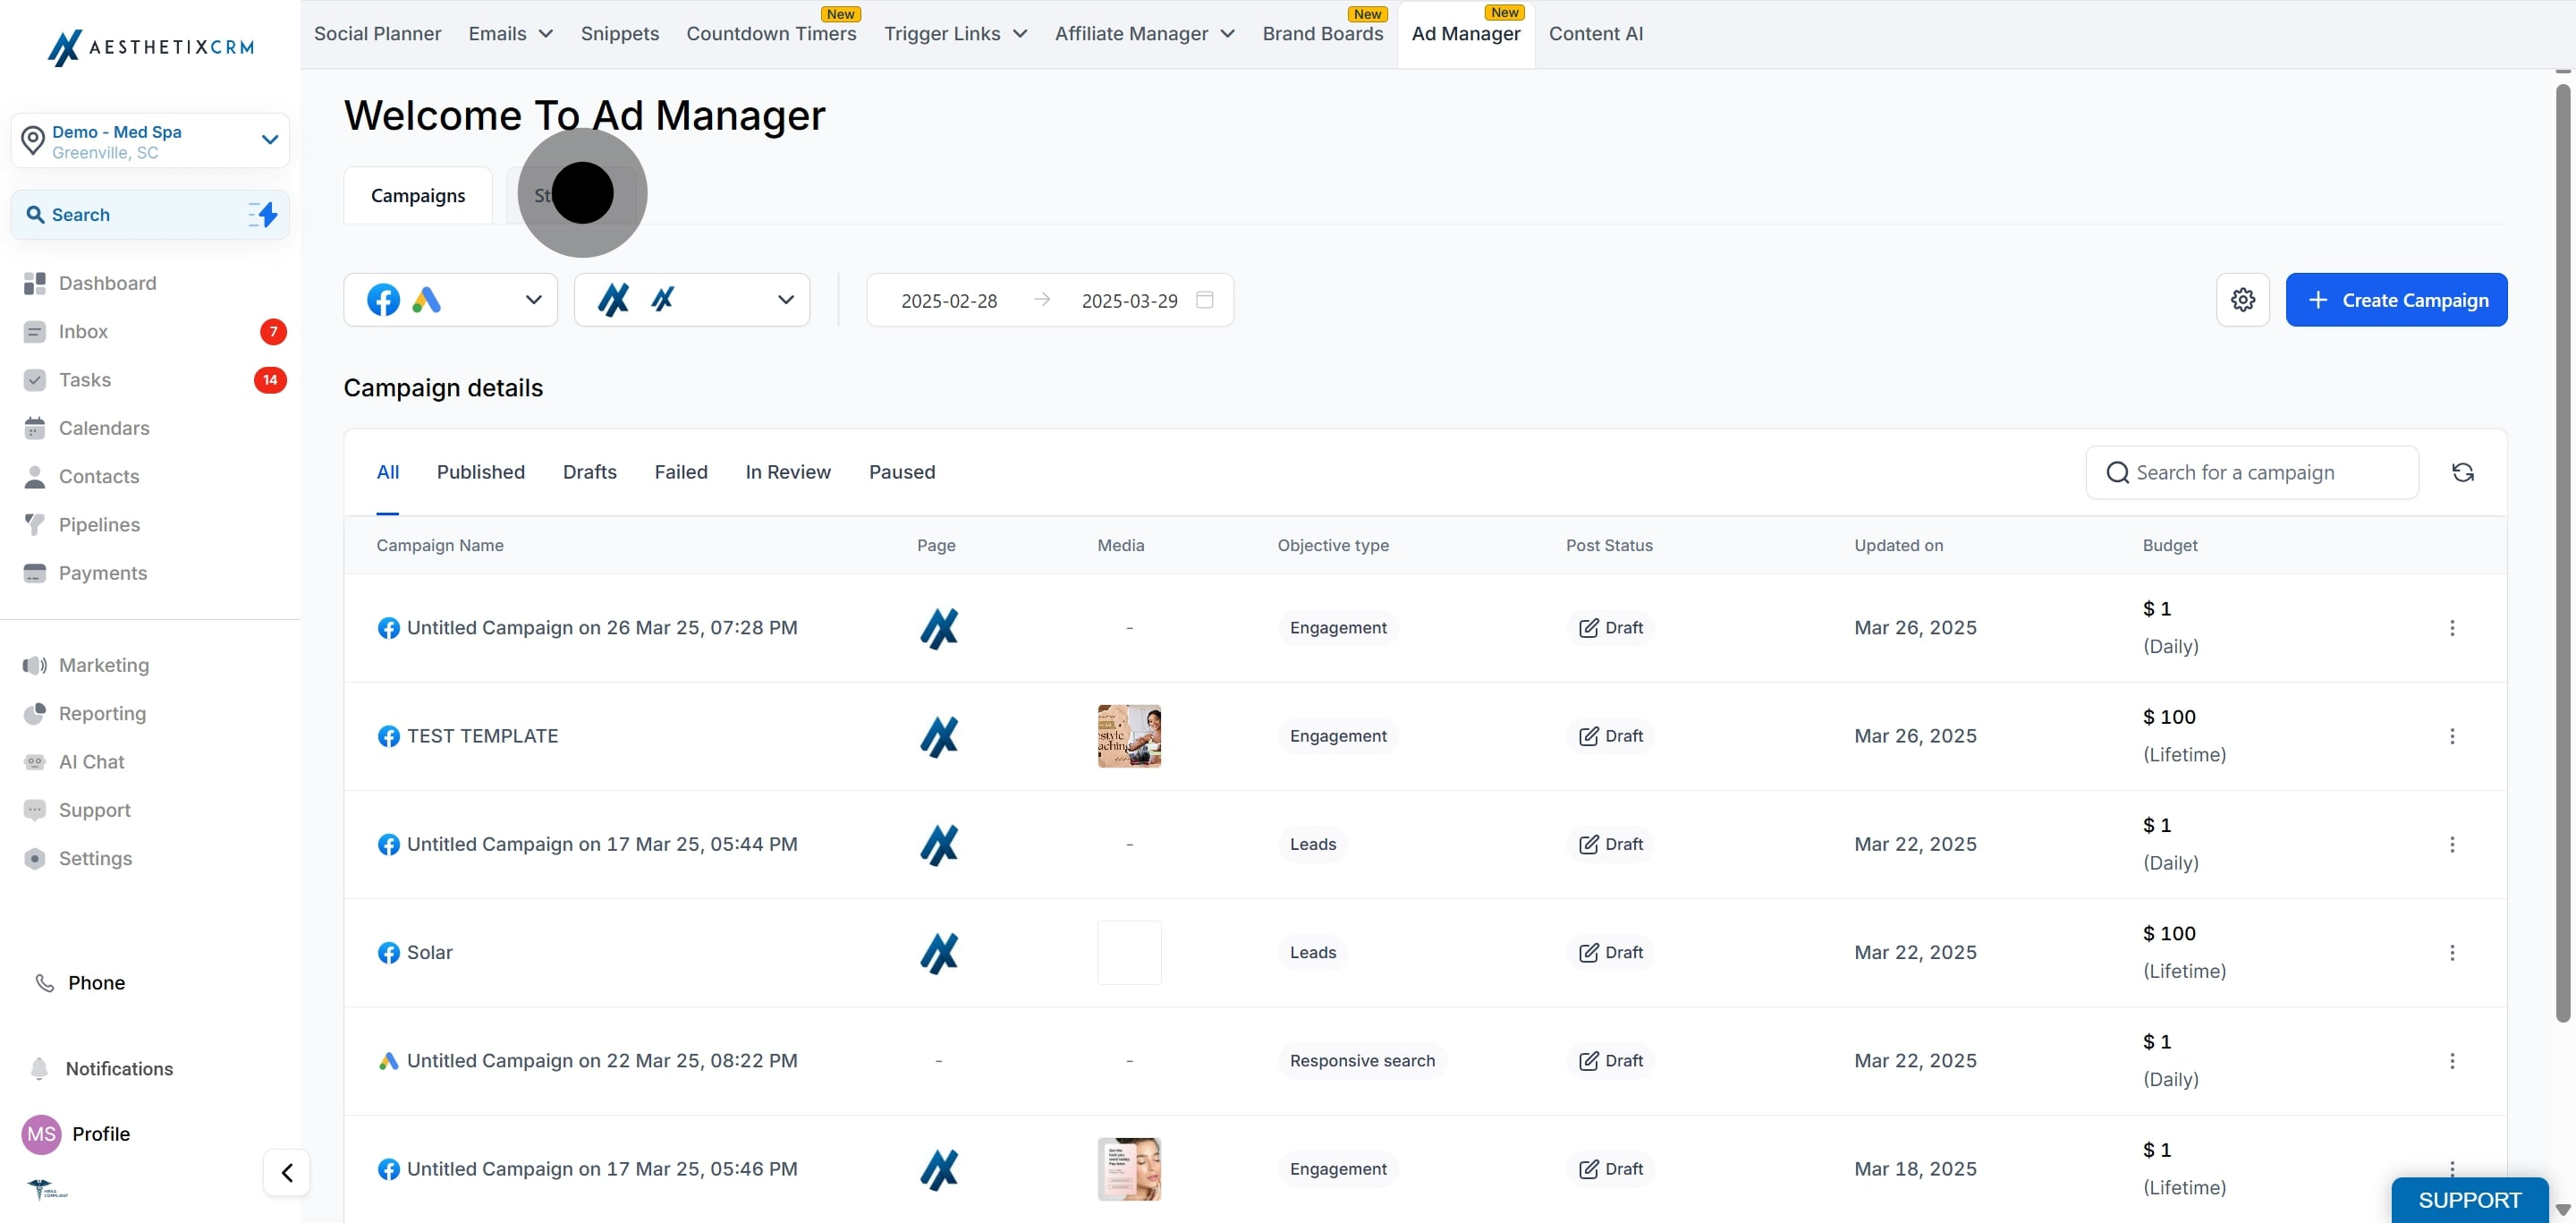Click the Create Campaign button

pyautogui.click(x=2395, y=300)
